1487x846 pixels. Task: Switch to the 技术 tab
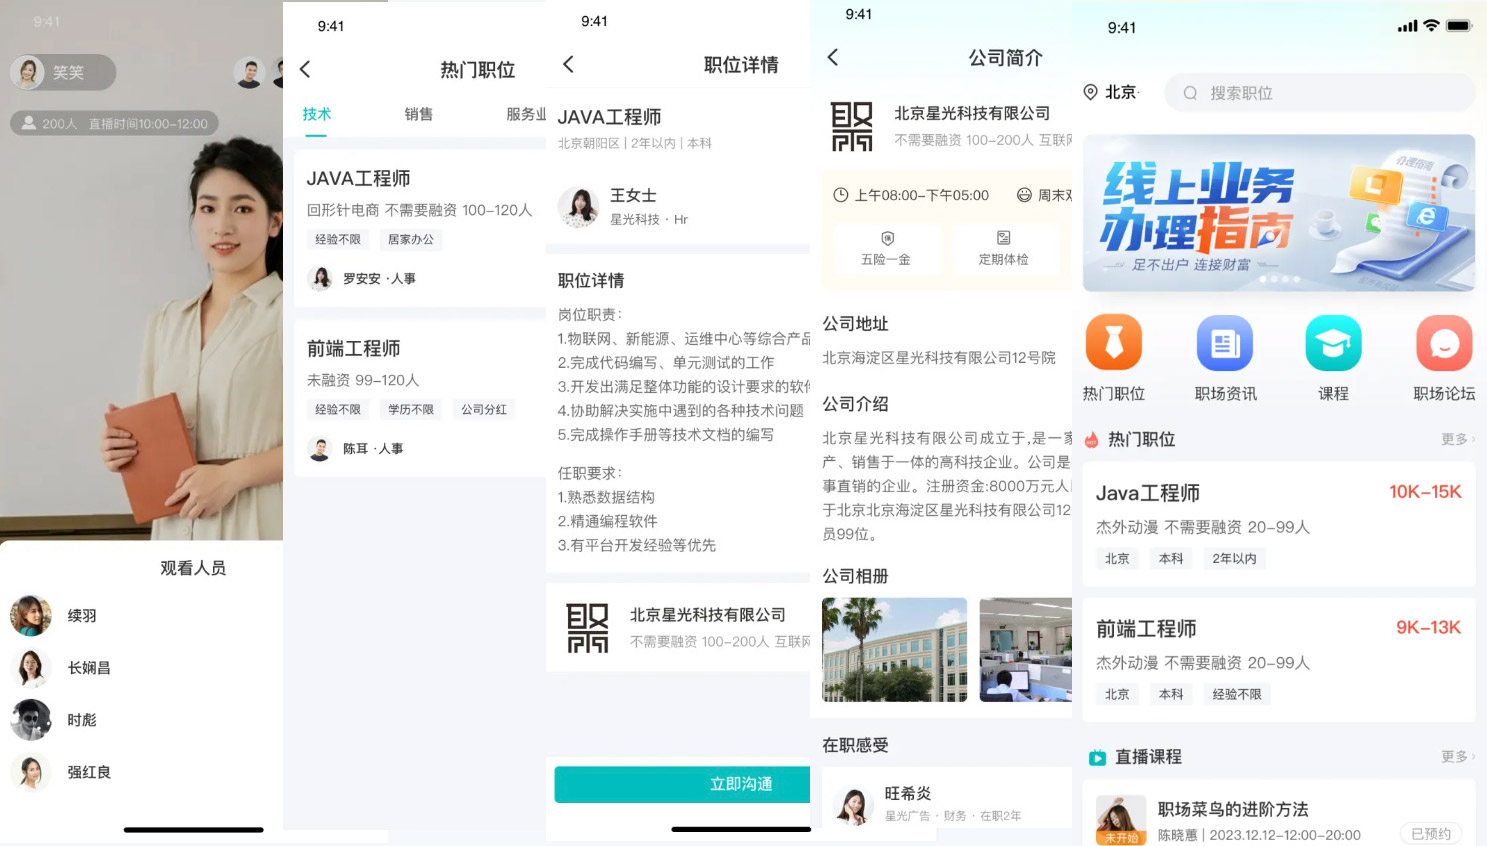click(317, 114)
